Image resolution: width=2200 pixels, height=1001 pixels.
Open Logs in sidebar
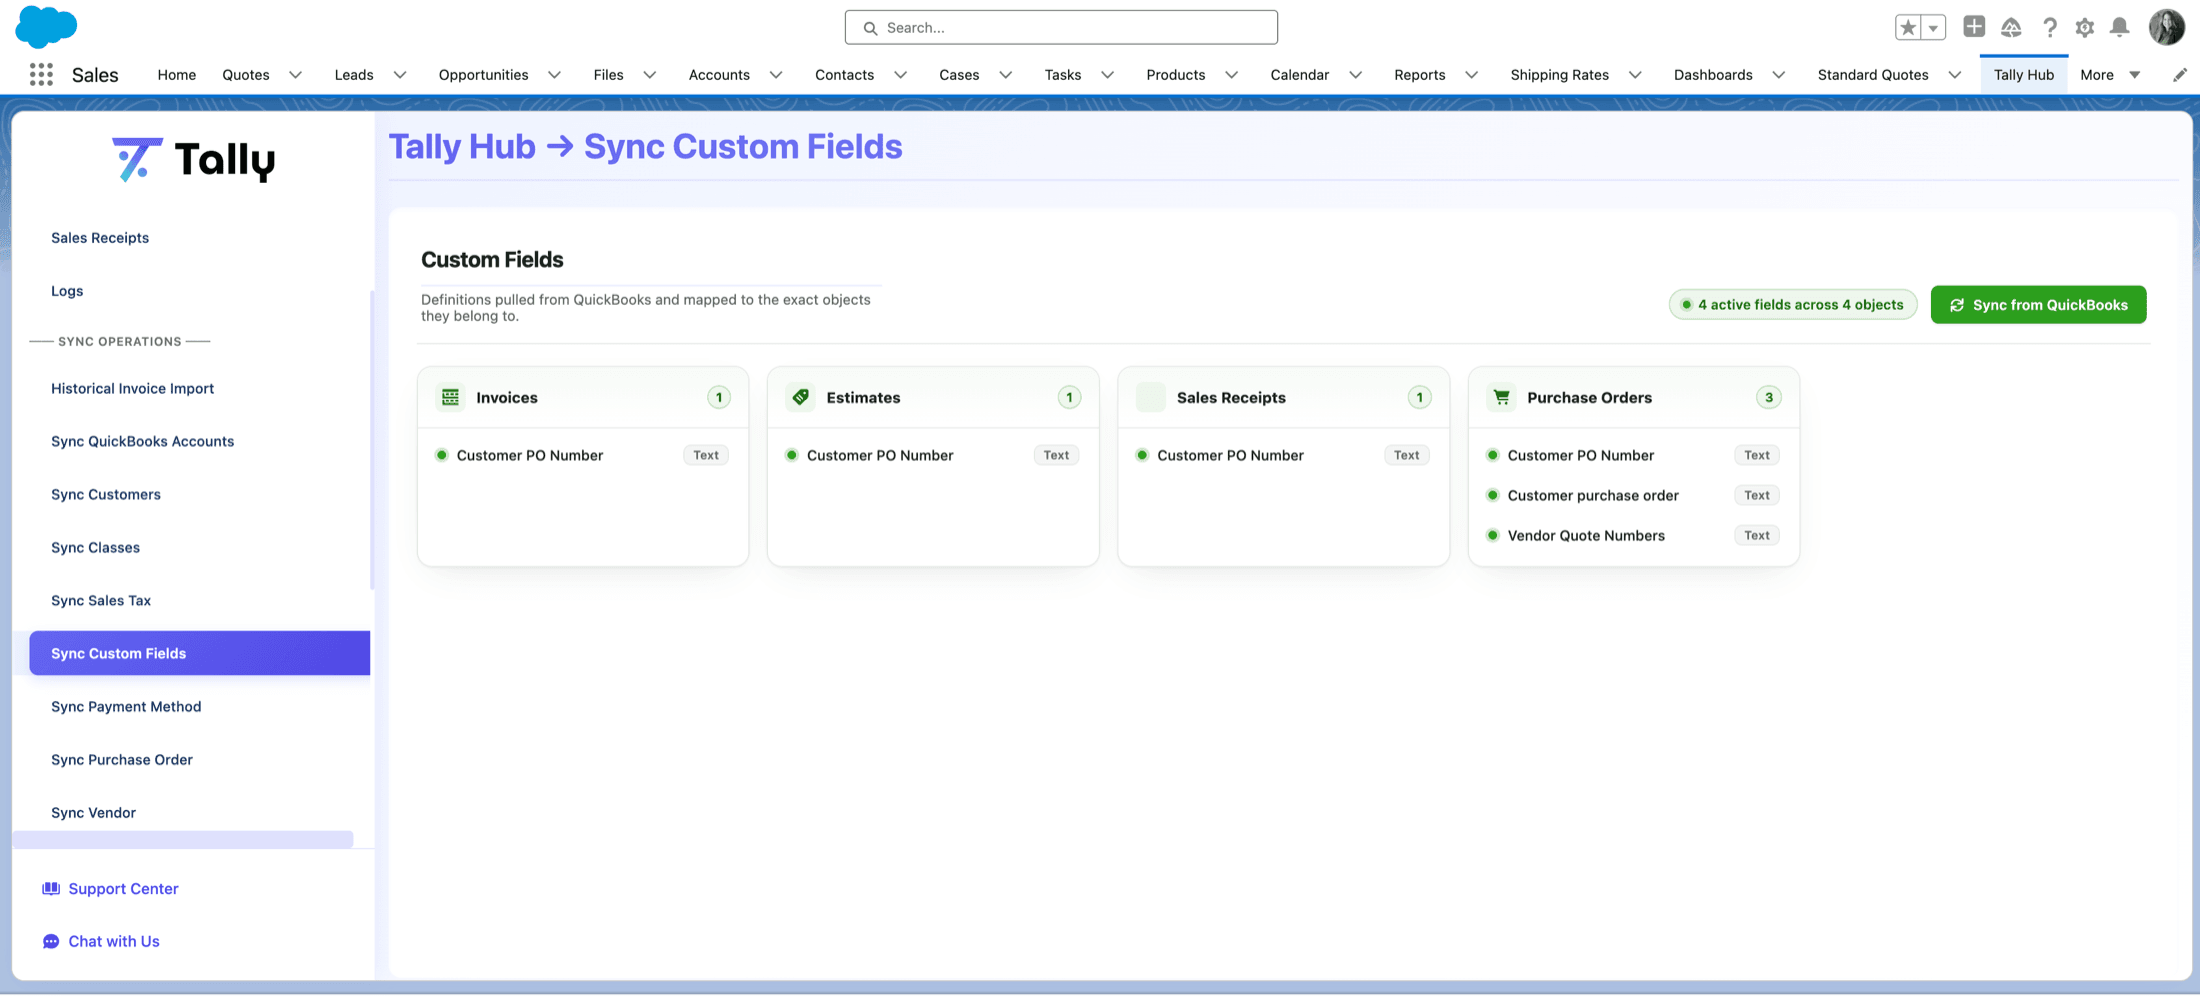[67, 291]
